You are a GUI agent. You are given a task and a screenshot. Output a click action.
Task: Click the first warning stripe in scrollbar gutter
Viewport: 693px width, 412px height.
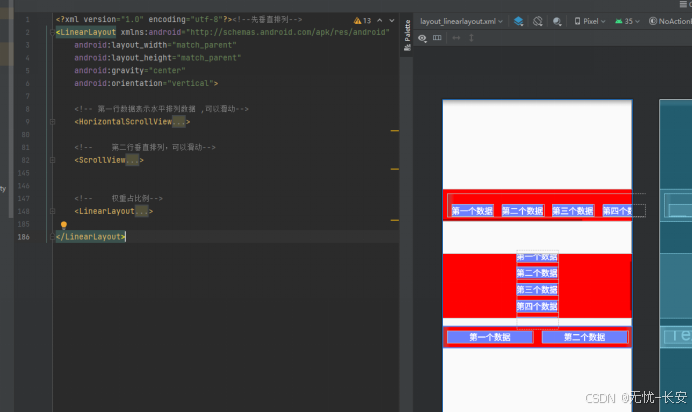tap(395, 131)
